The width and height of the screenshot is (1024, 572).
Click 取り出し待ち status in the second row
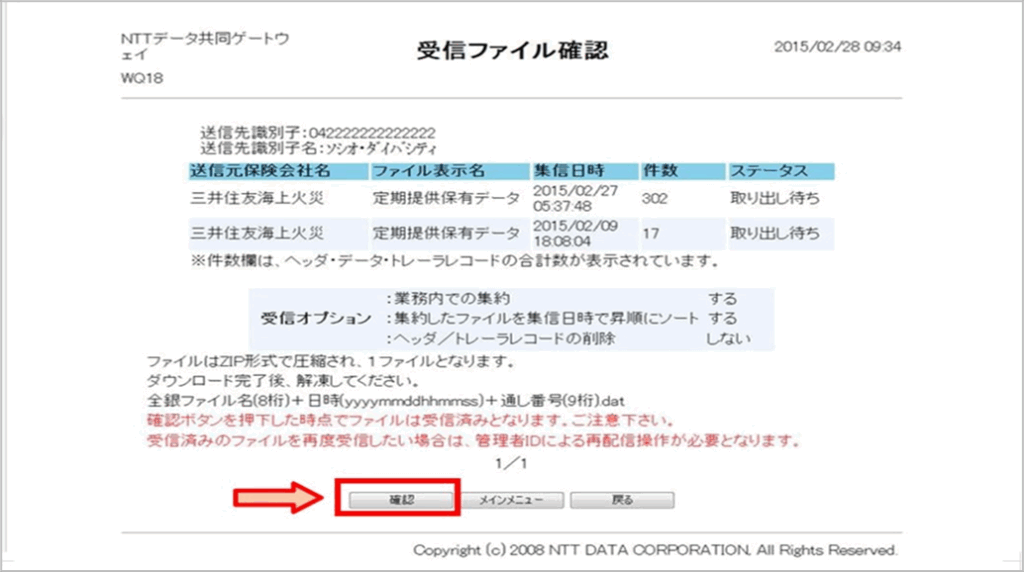[x=775, y=234]
